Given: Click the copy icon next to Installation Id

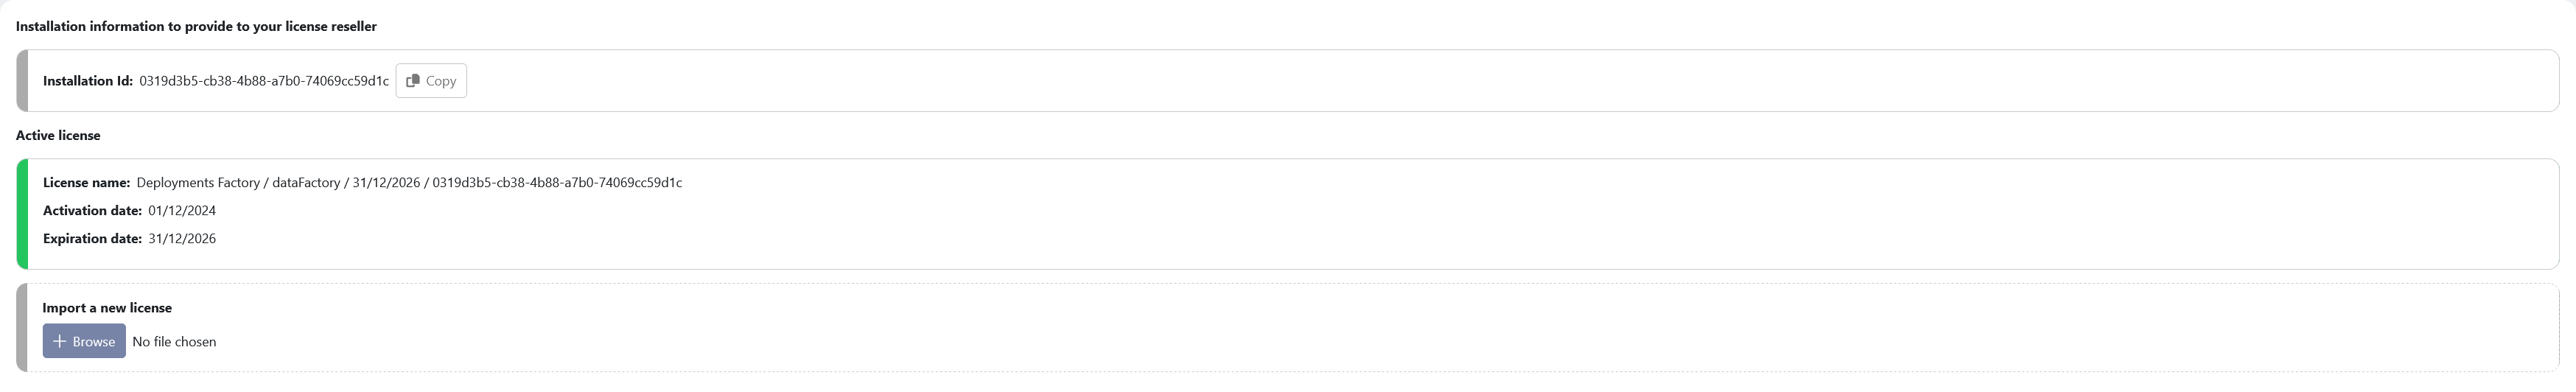Looking at the screenshot, I should (x=412, y=81).
